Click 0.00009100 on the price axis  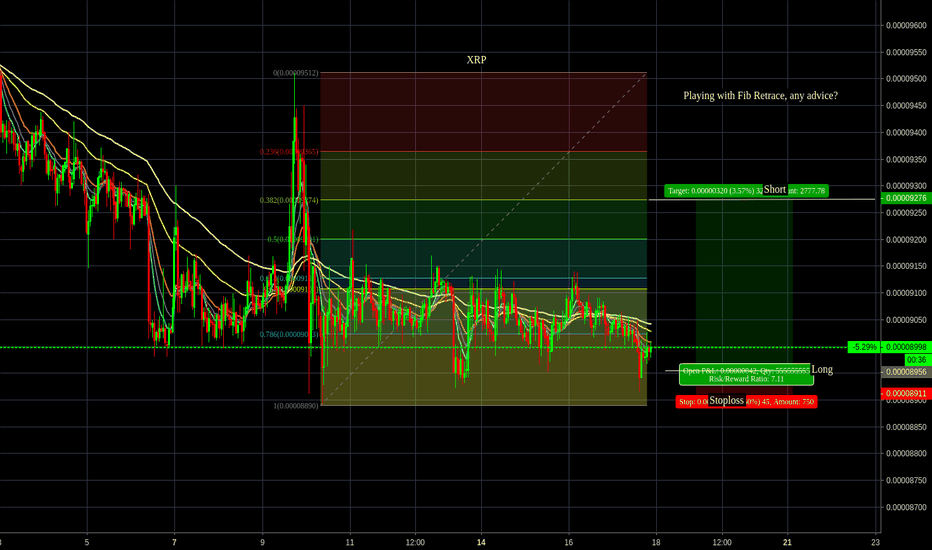(906, 293)
